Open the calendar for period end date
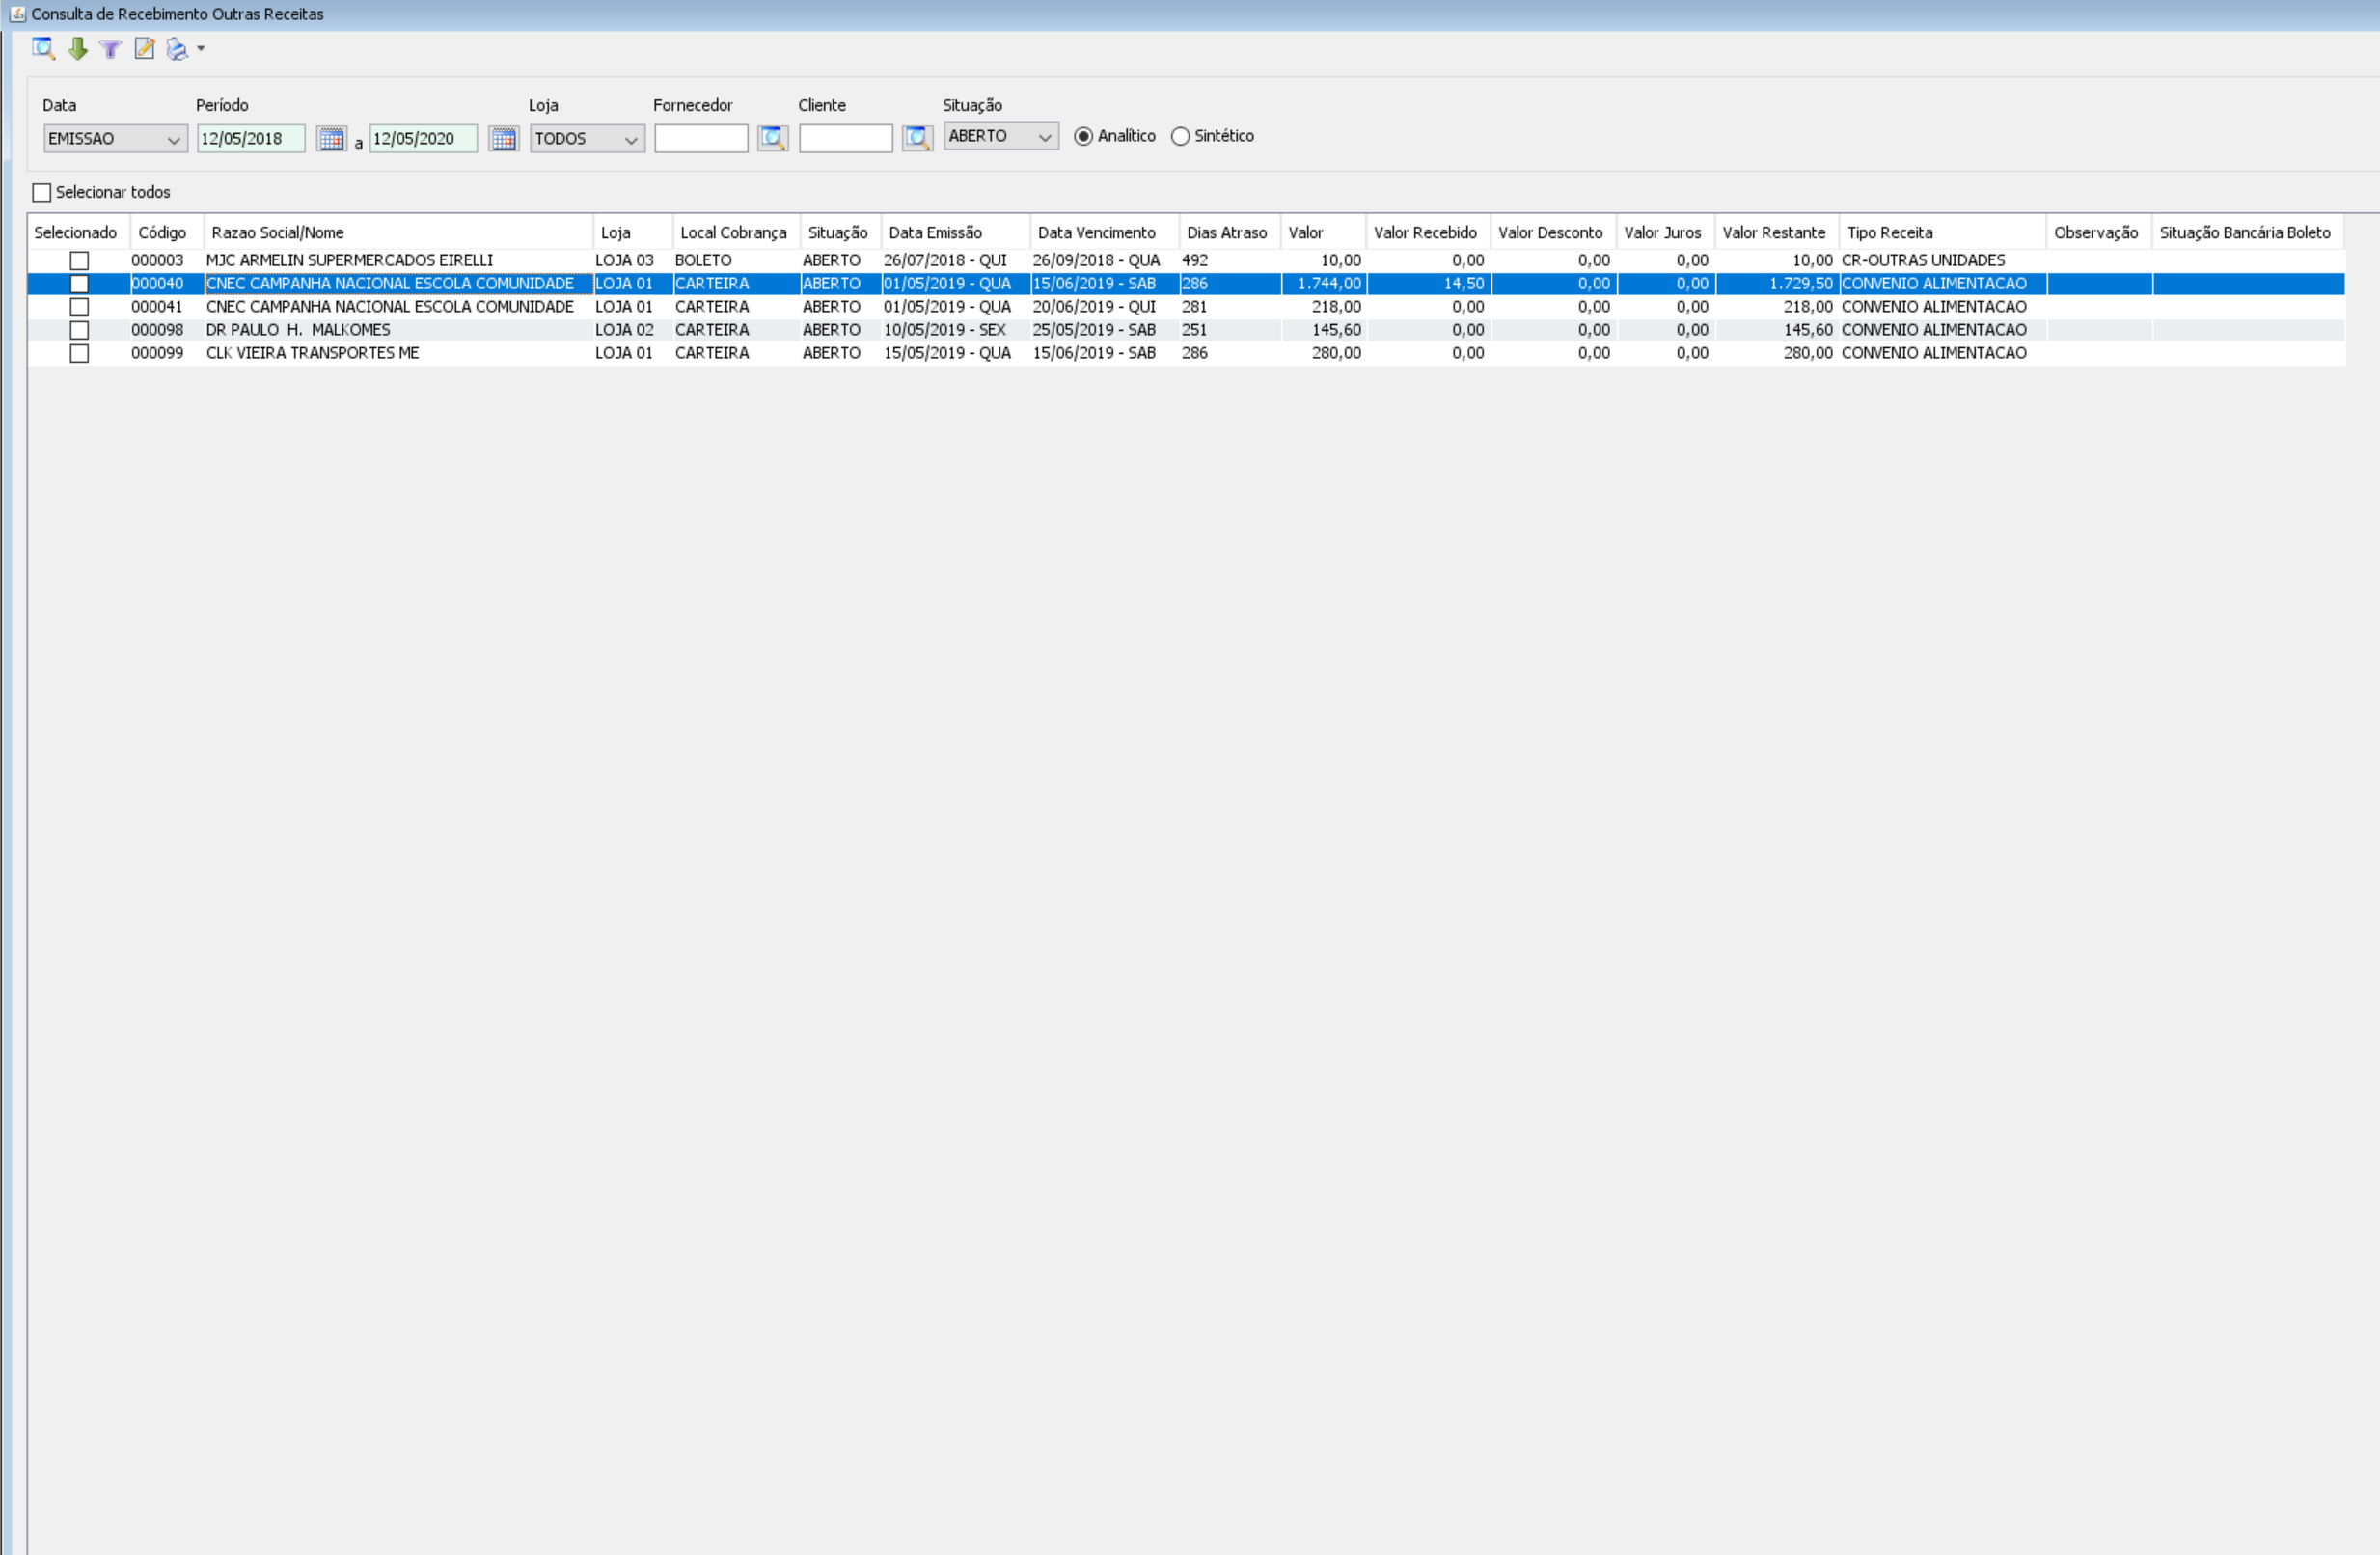Viewport: 2380px width, 1555px height. pos(504,138)
